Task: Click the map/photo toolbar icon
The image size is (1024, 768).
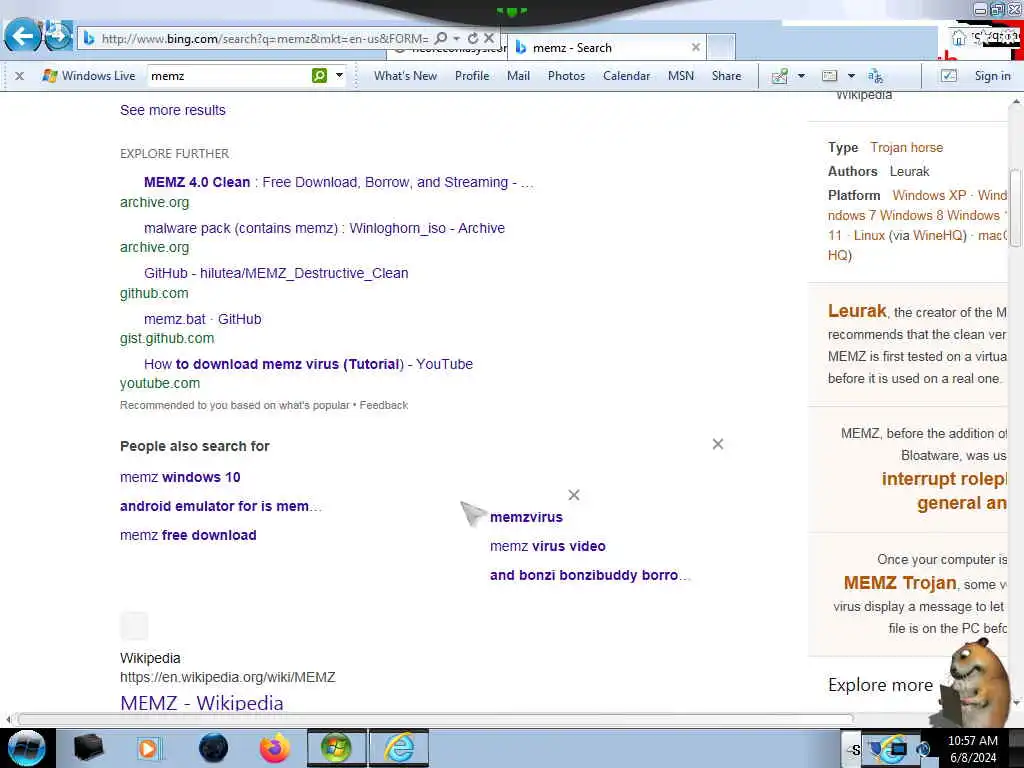Action: pyautogui.click(x=779, y=76)
